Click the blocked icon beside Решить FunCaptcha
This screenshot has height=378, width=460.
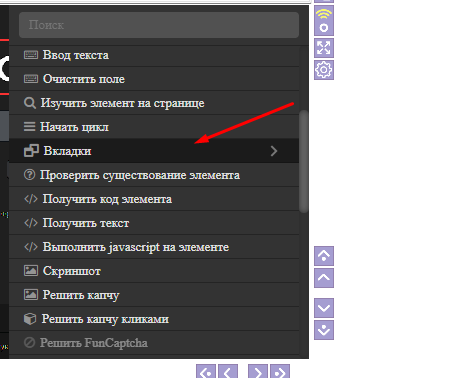pyautogui.click(x=29, y=342)
